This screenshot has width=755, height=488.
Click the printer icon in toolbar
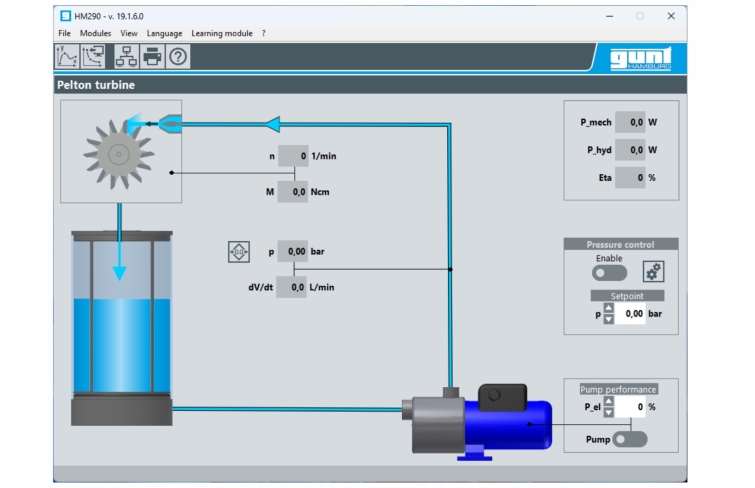[151, 57]
